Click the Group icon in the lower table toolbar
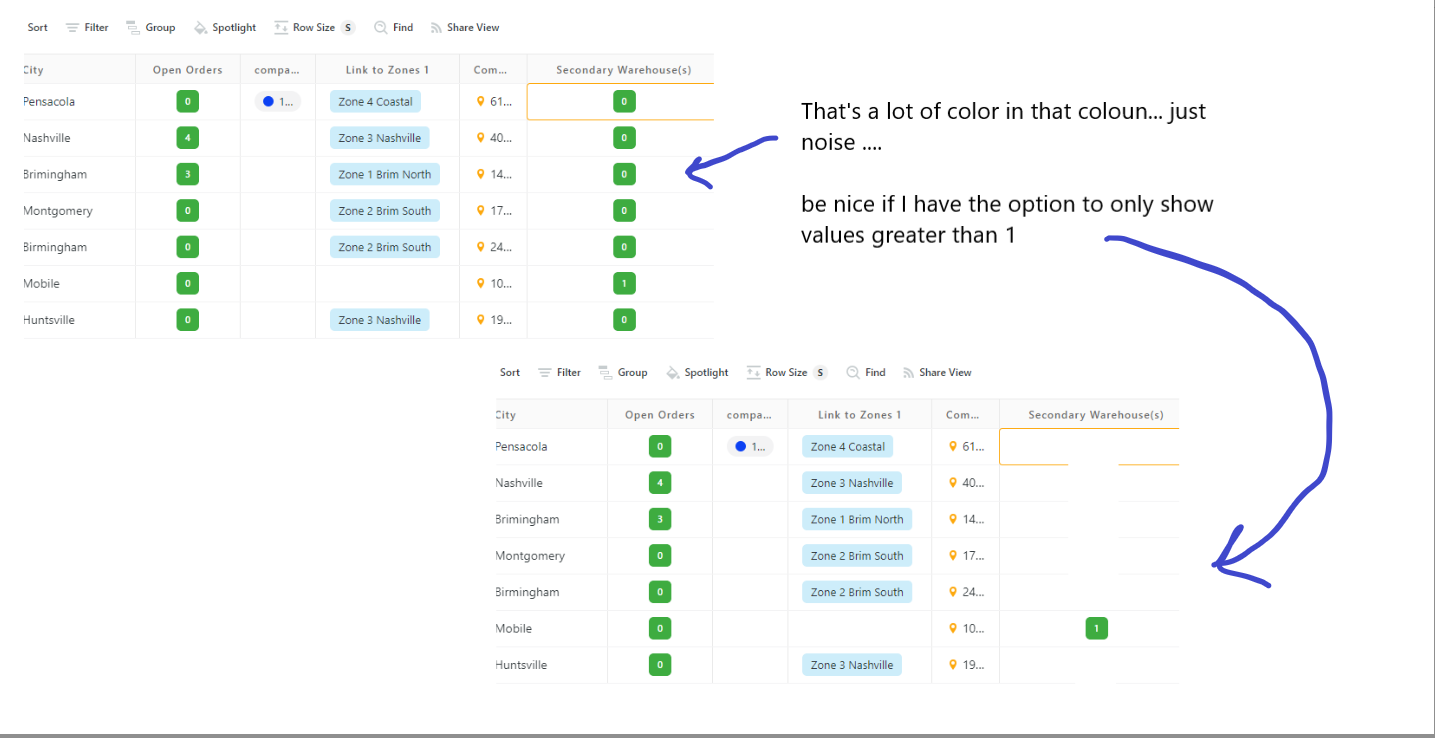 click(x=605, y=373)
